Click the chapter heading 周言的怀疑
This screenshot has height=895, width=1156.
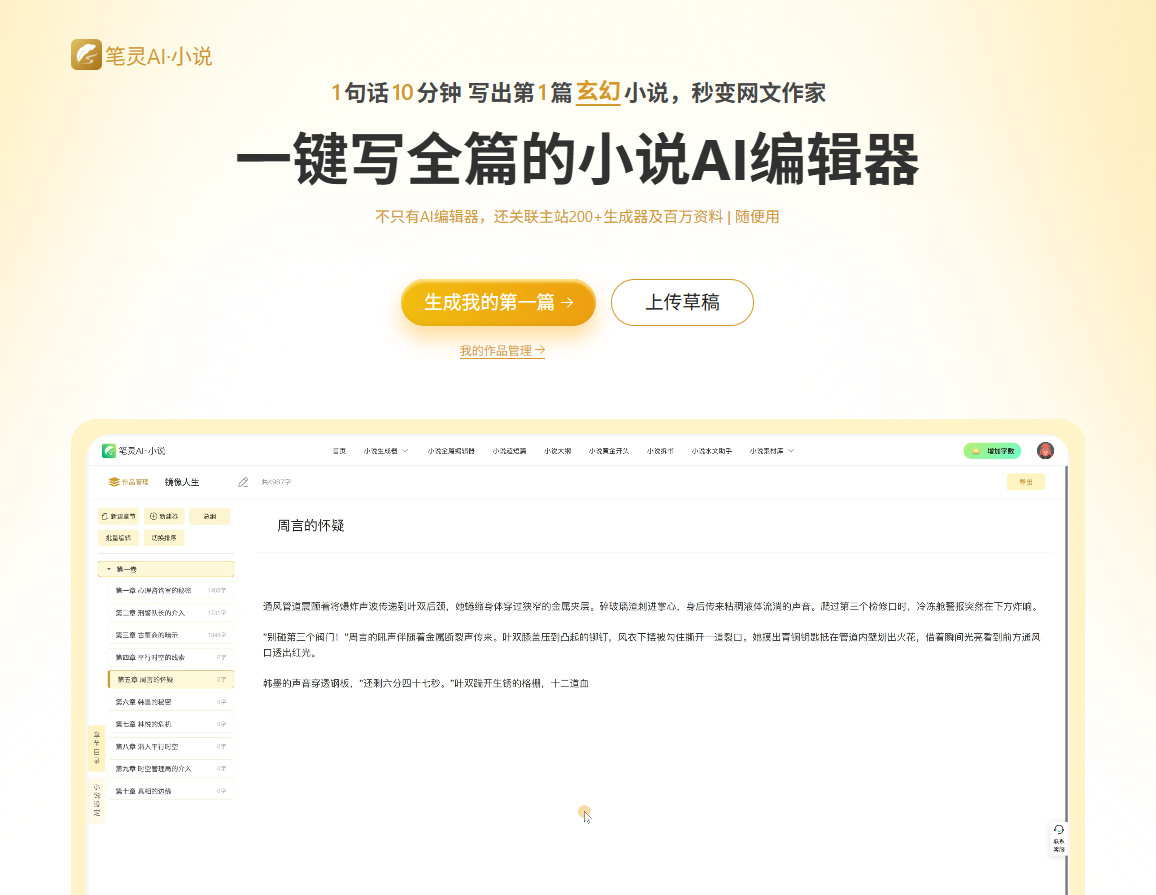click(310, 526)
